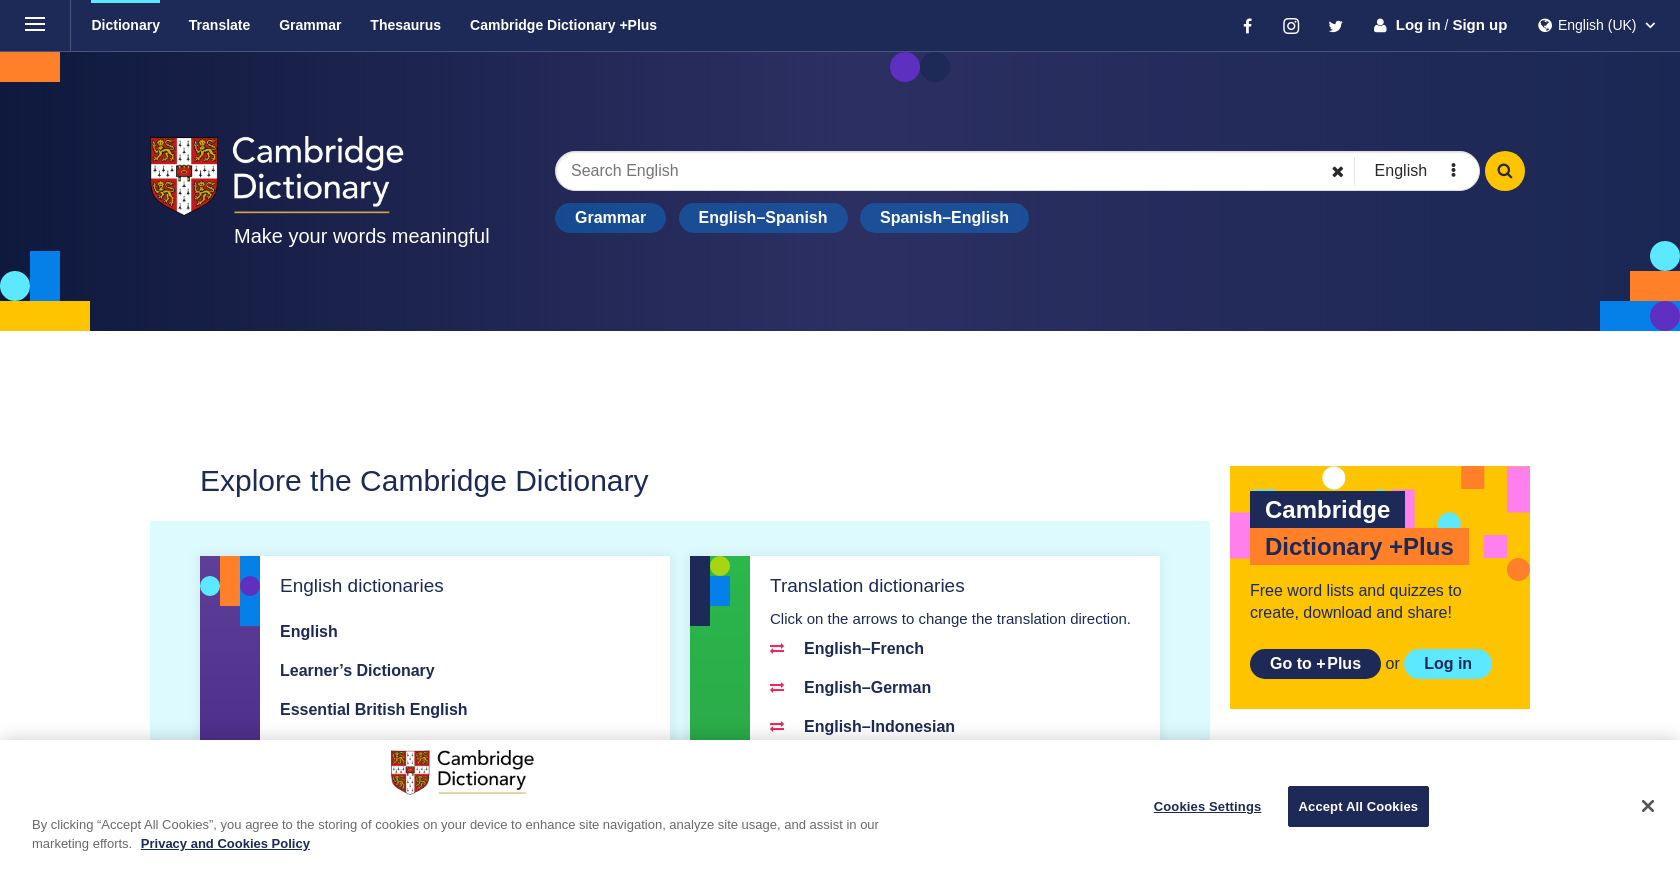Viewport: 1680px width, 876px height.
Task: Open the Twitter icon link
Action: click(1335, 26)
